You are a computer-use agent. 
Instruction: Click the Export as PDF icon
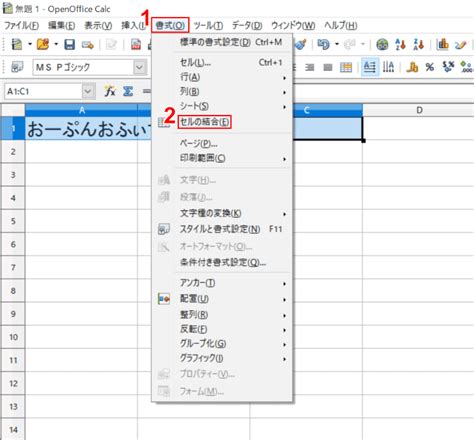136,45
